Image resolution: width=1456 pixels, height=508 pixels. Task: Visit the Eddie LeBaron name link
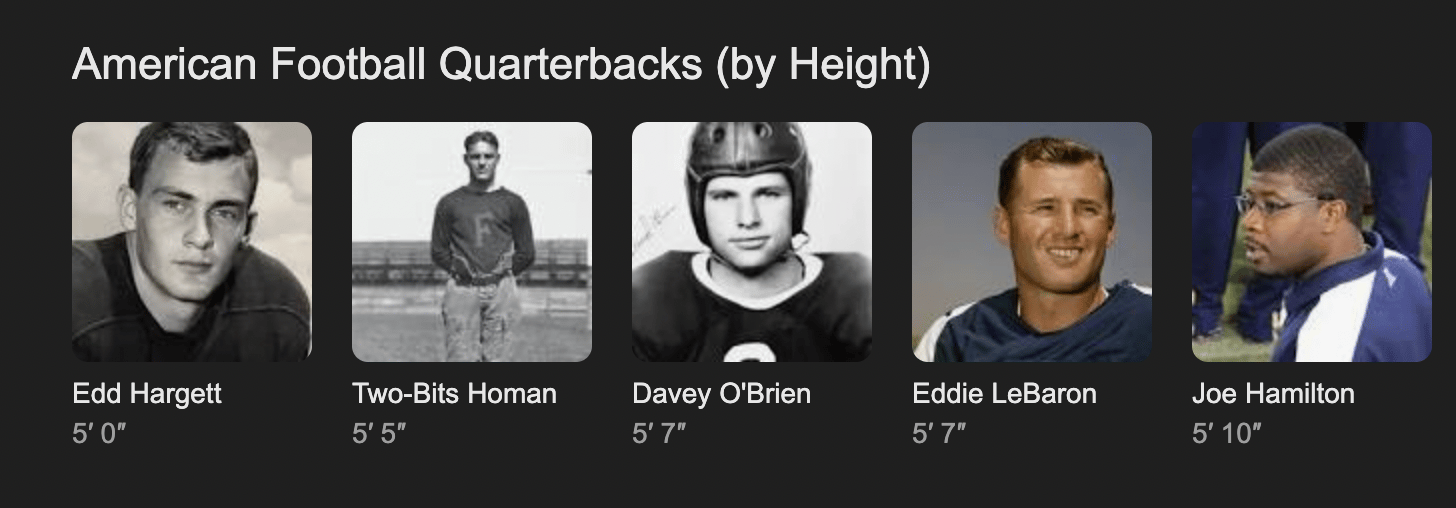(x=1004, y=394)
